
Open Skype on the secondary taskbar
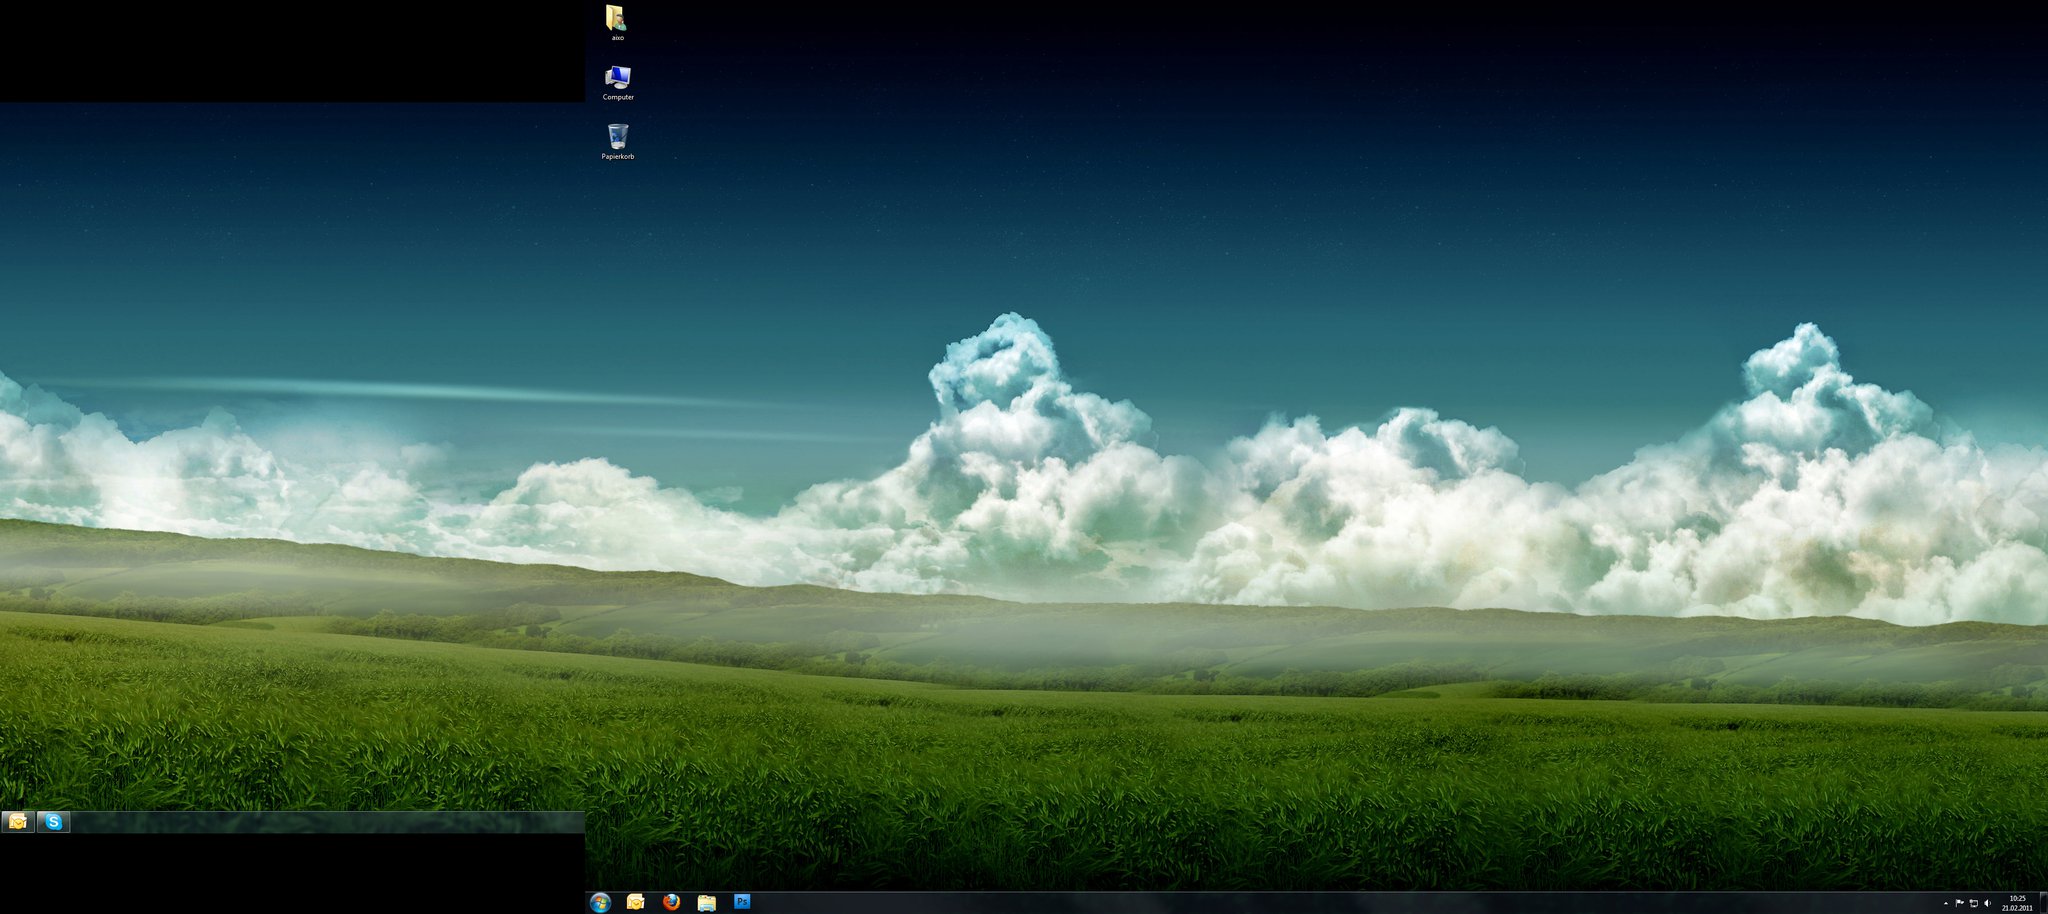pyautogui.click(x=54, y=822)
